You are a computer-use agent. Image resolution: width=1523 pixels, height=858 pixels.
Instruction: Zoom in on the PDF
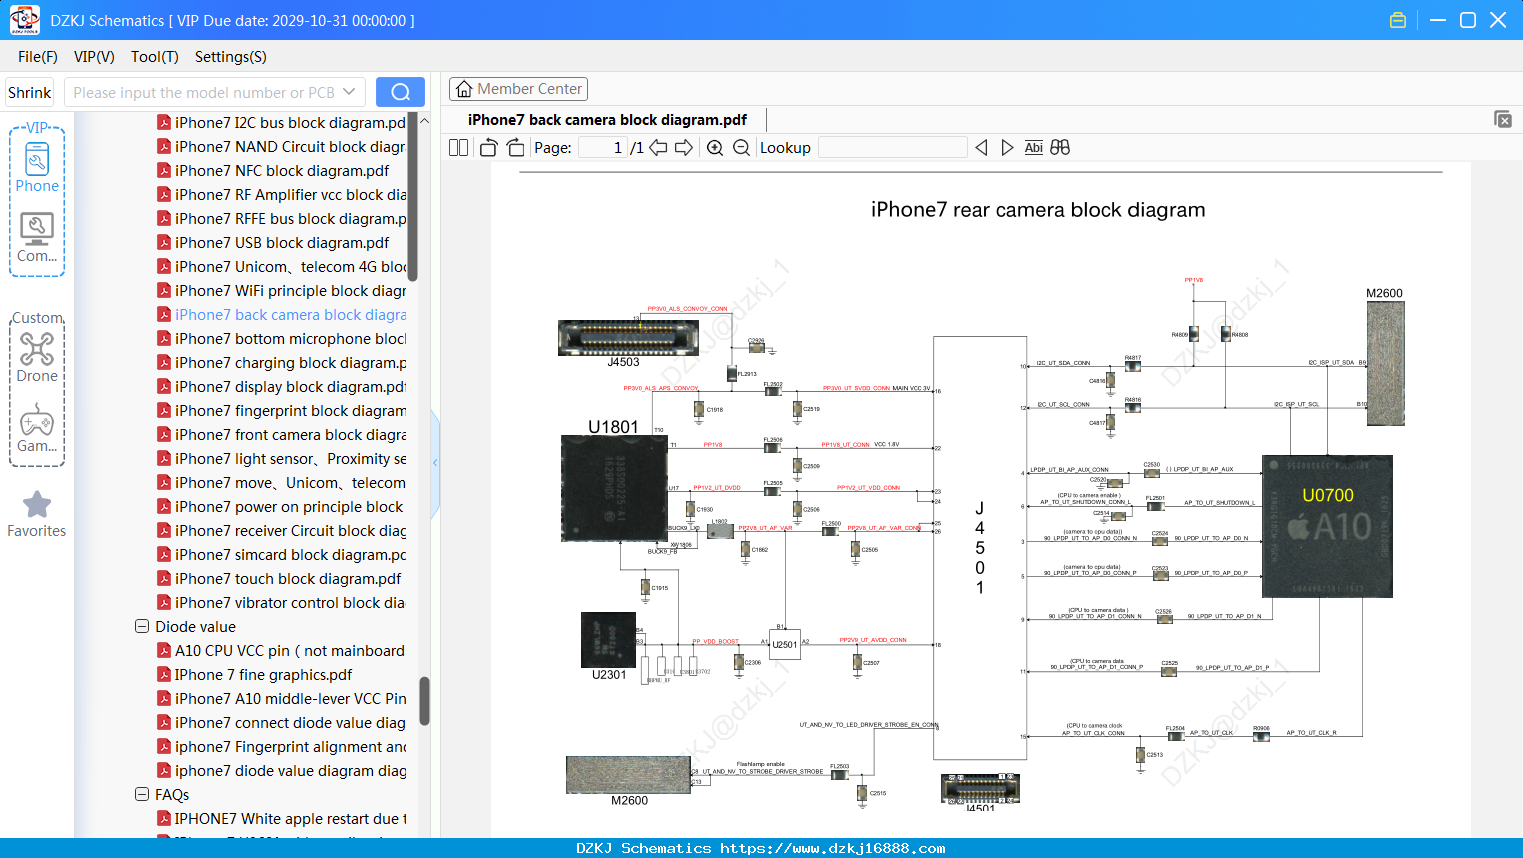click(x=715, y=148)
